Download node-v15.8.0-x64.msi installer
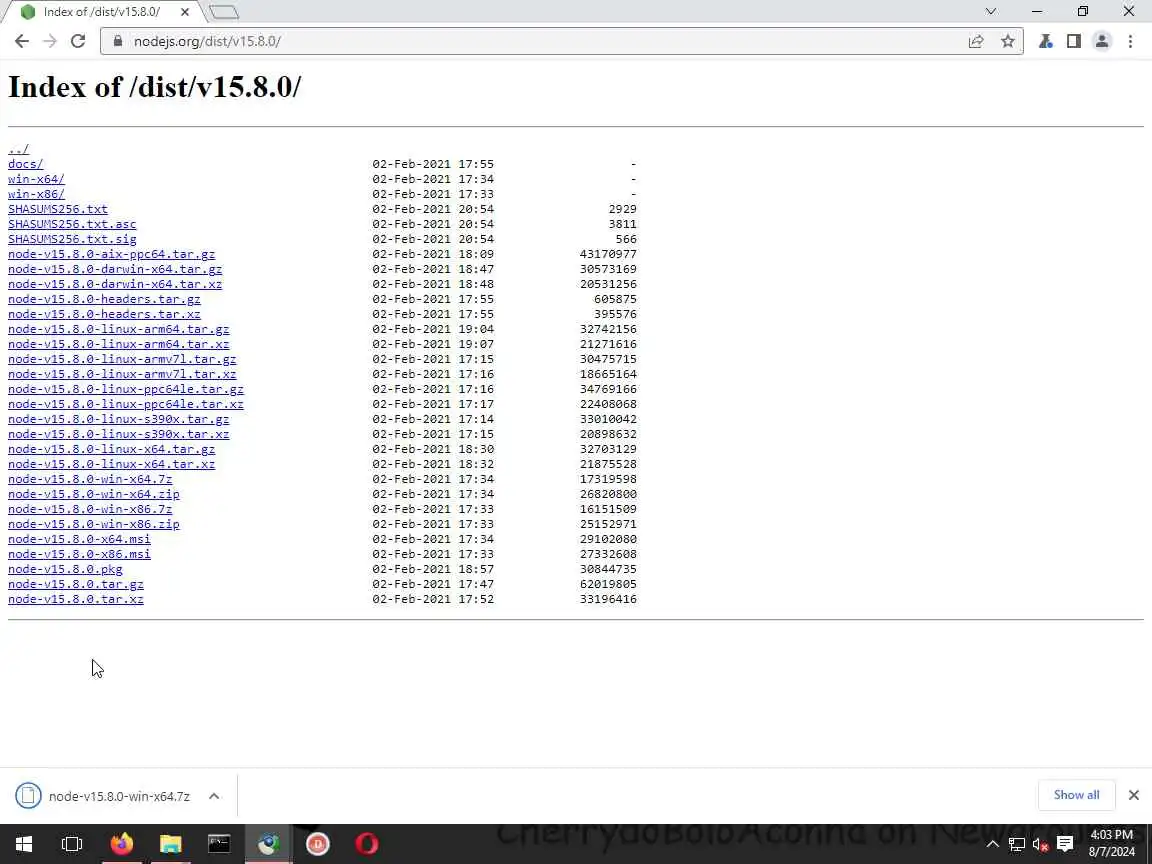 (x=79, y=539)
